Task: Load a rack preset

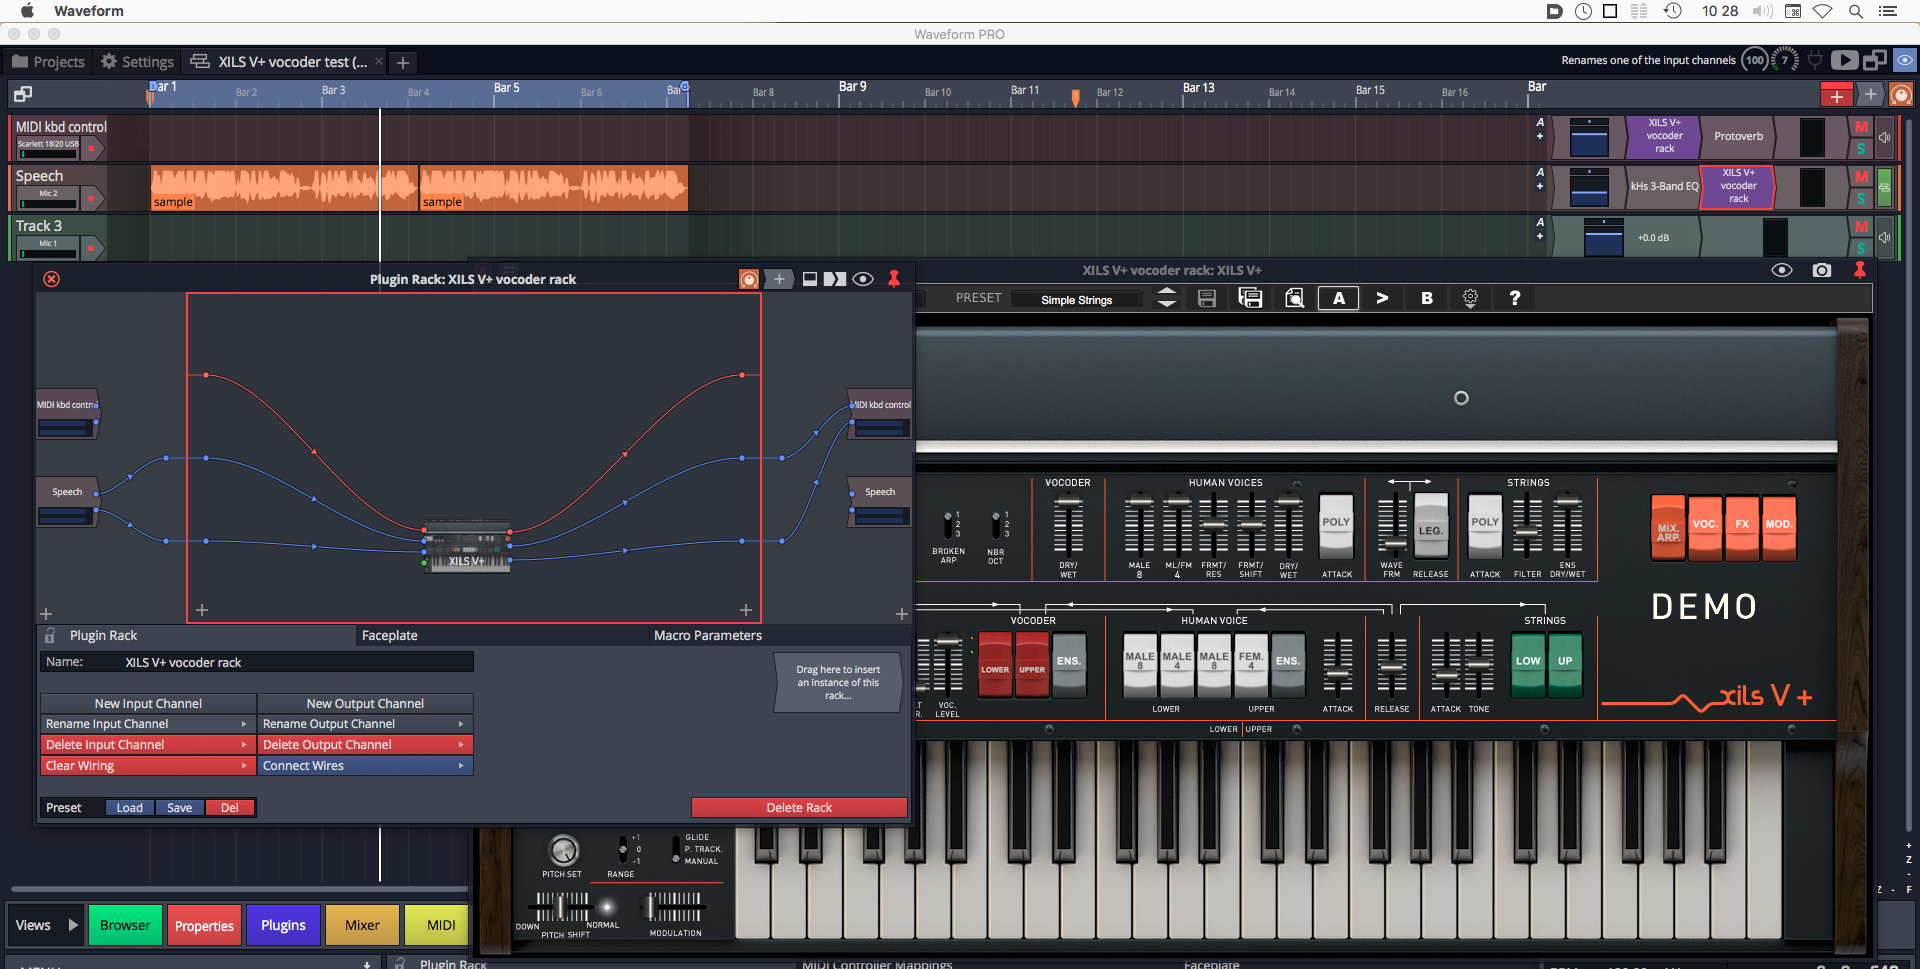Action: pyautogui.click(x=130, y=808)
